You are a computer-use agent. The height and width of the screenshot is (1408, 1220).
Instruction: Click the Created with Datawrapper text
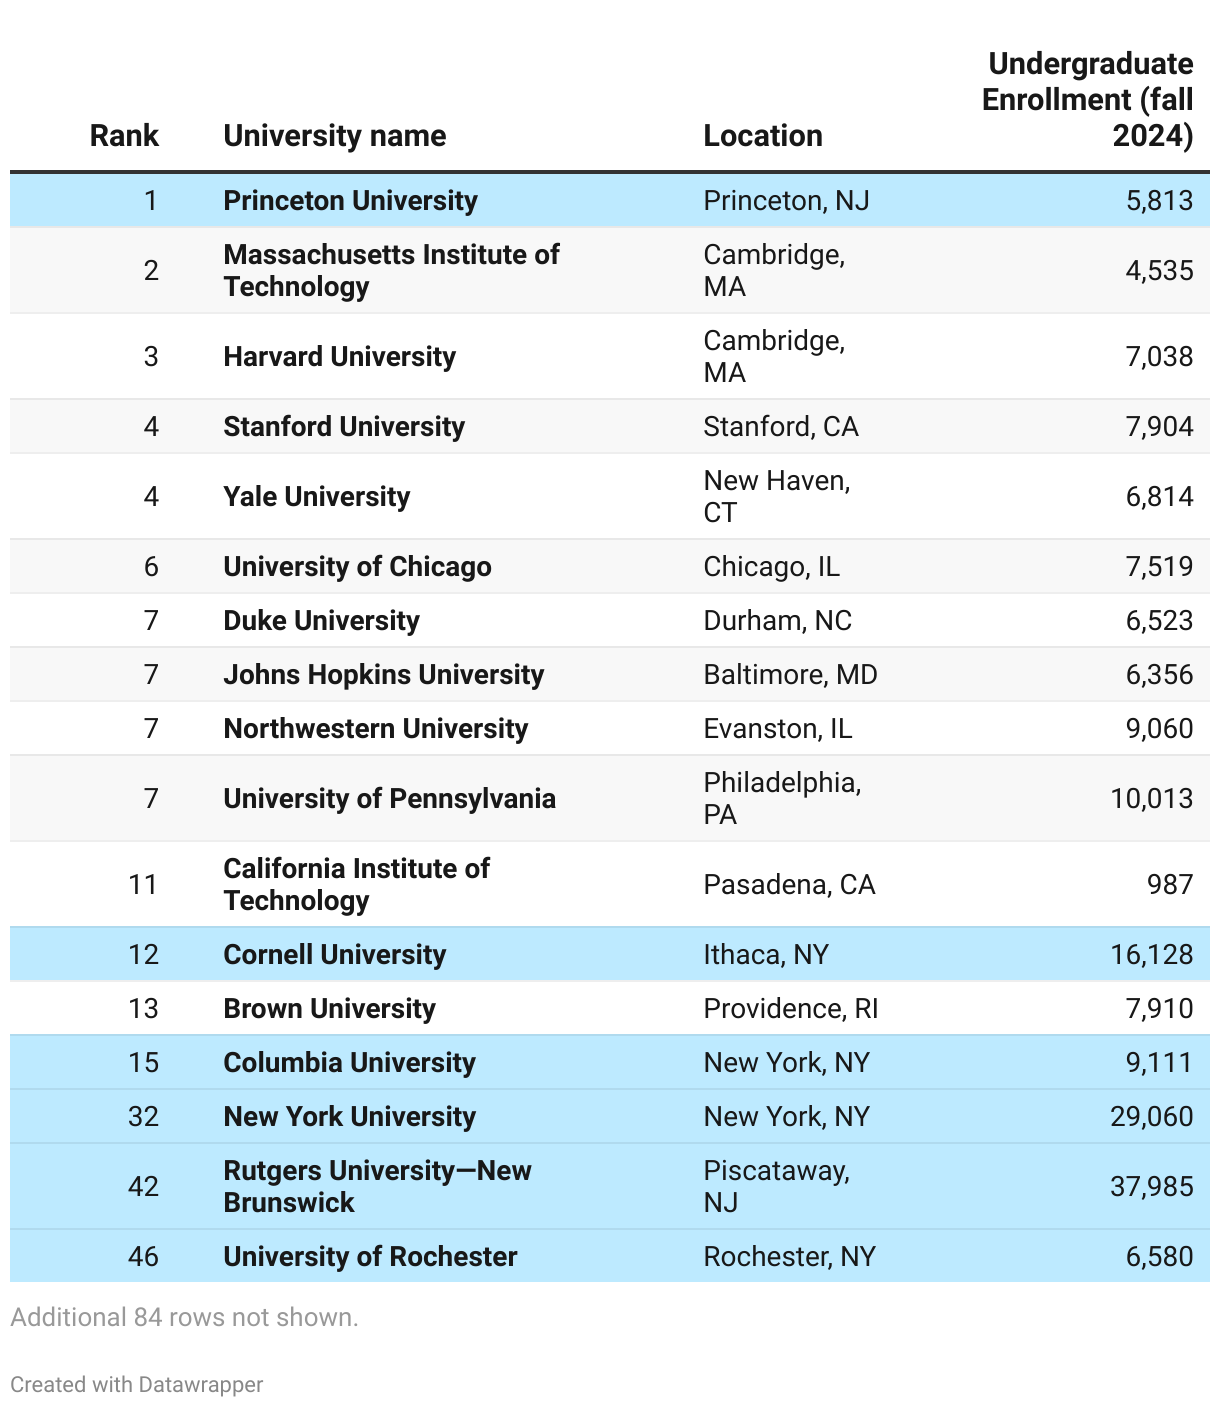[137, 1384]
